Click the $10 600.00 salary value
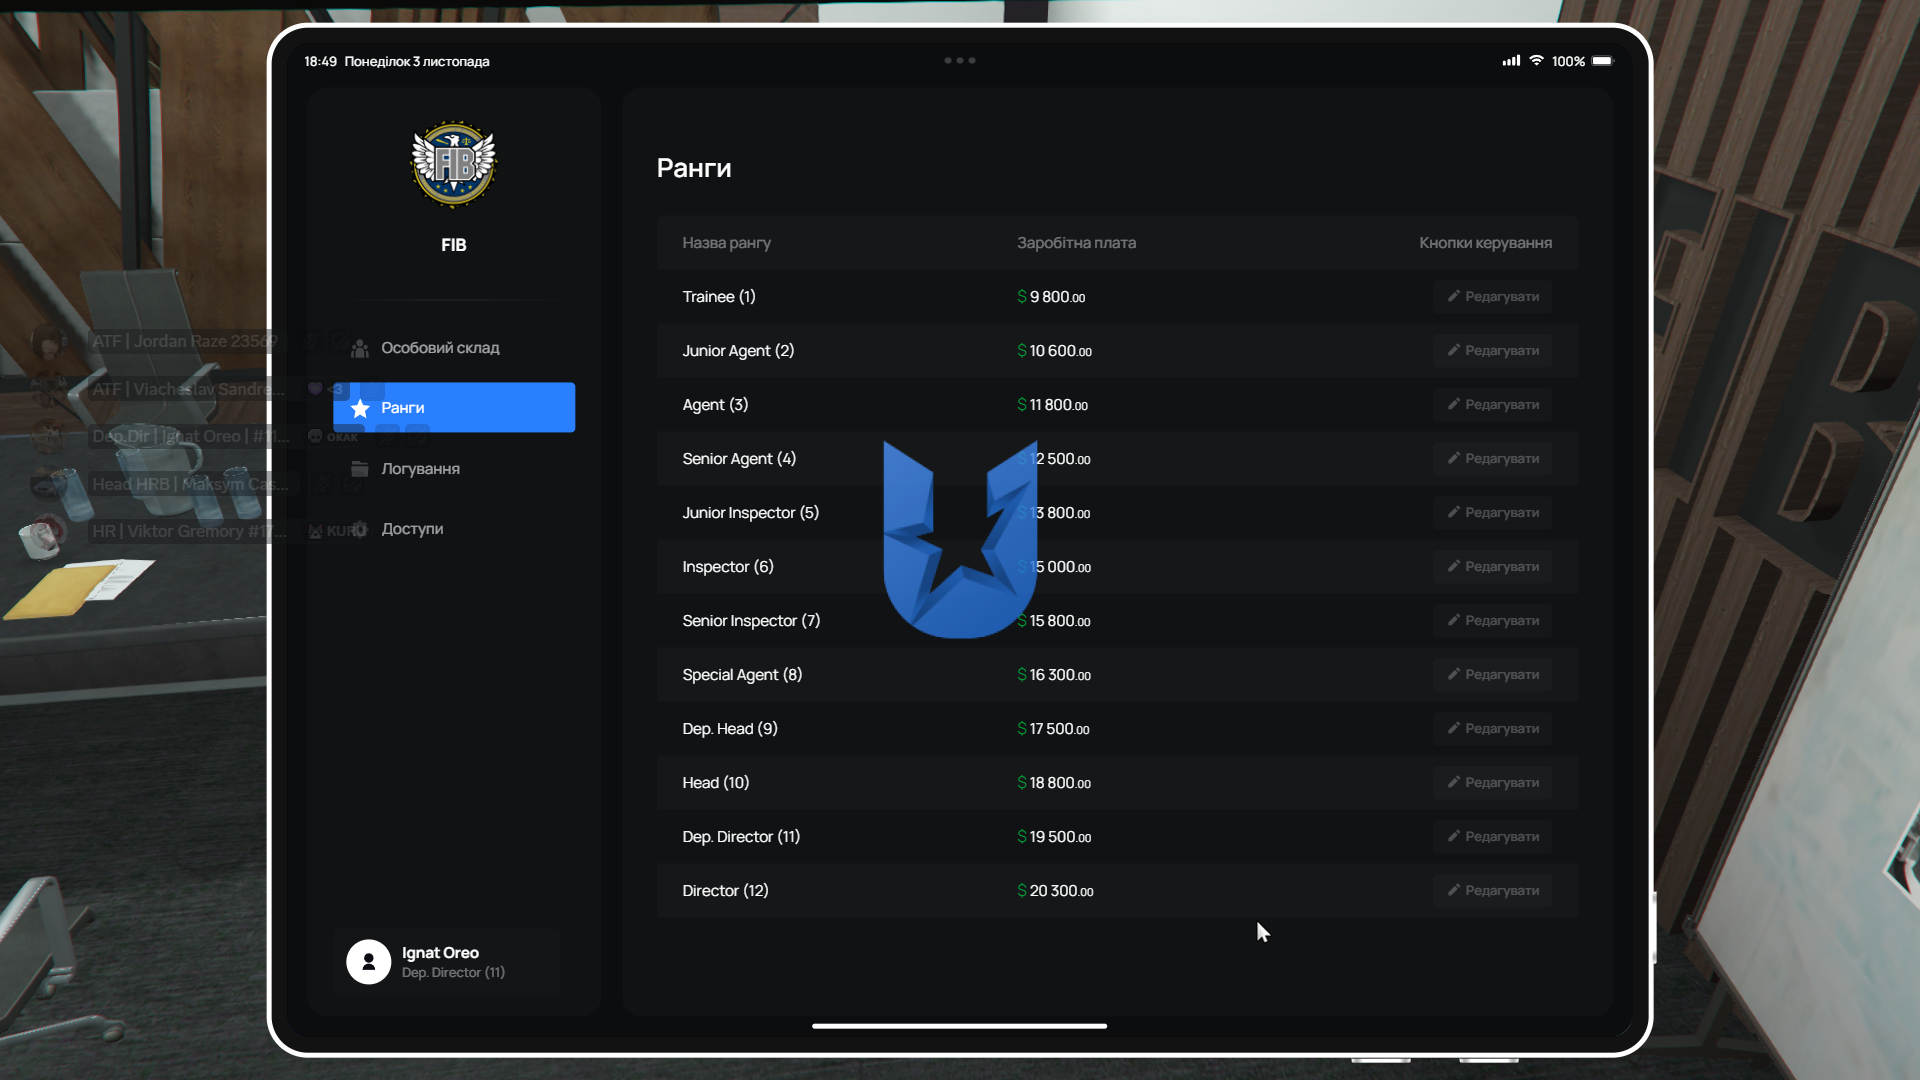Screen dimensions: 1920x1080 tap(1054, 351)
